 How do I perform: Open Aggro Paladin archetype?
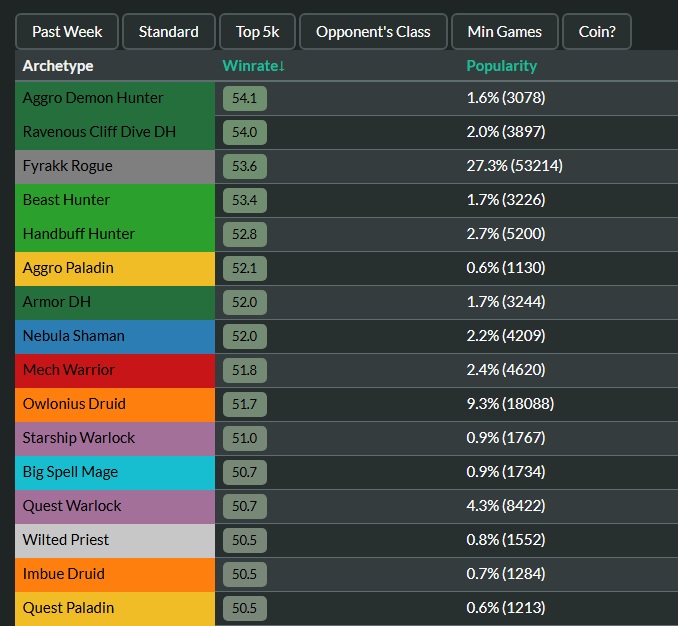point(115,268)
